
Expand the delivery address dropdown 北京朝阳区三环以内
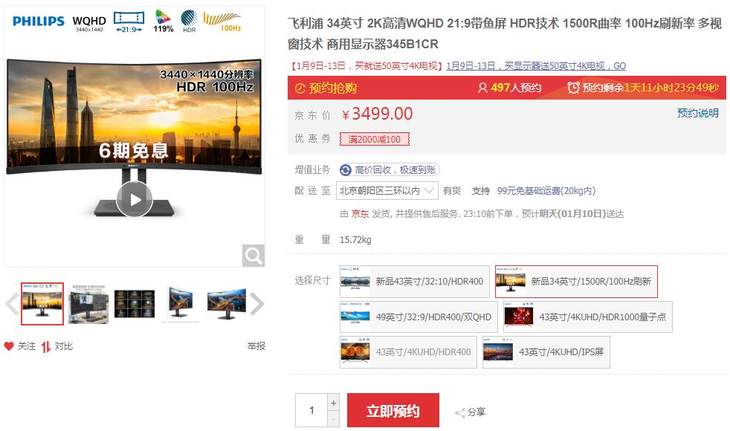(387, 191)
